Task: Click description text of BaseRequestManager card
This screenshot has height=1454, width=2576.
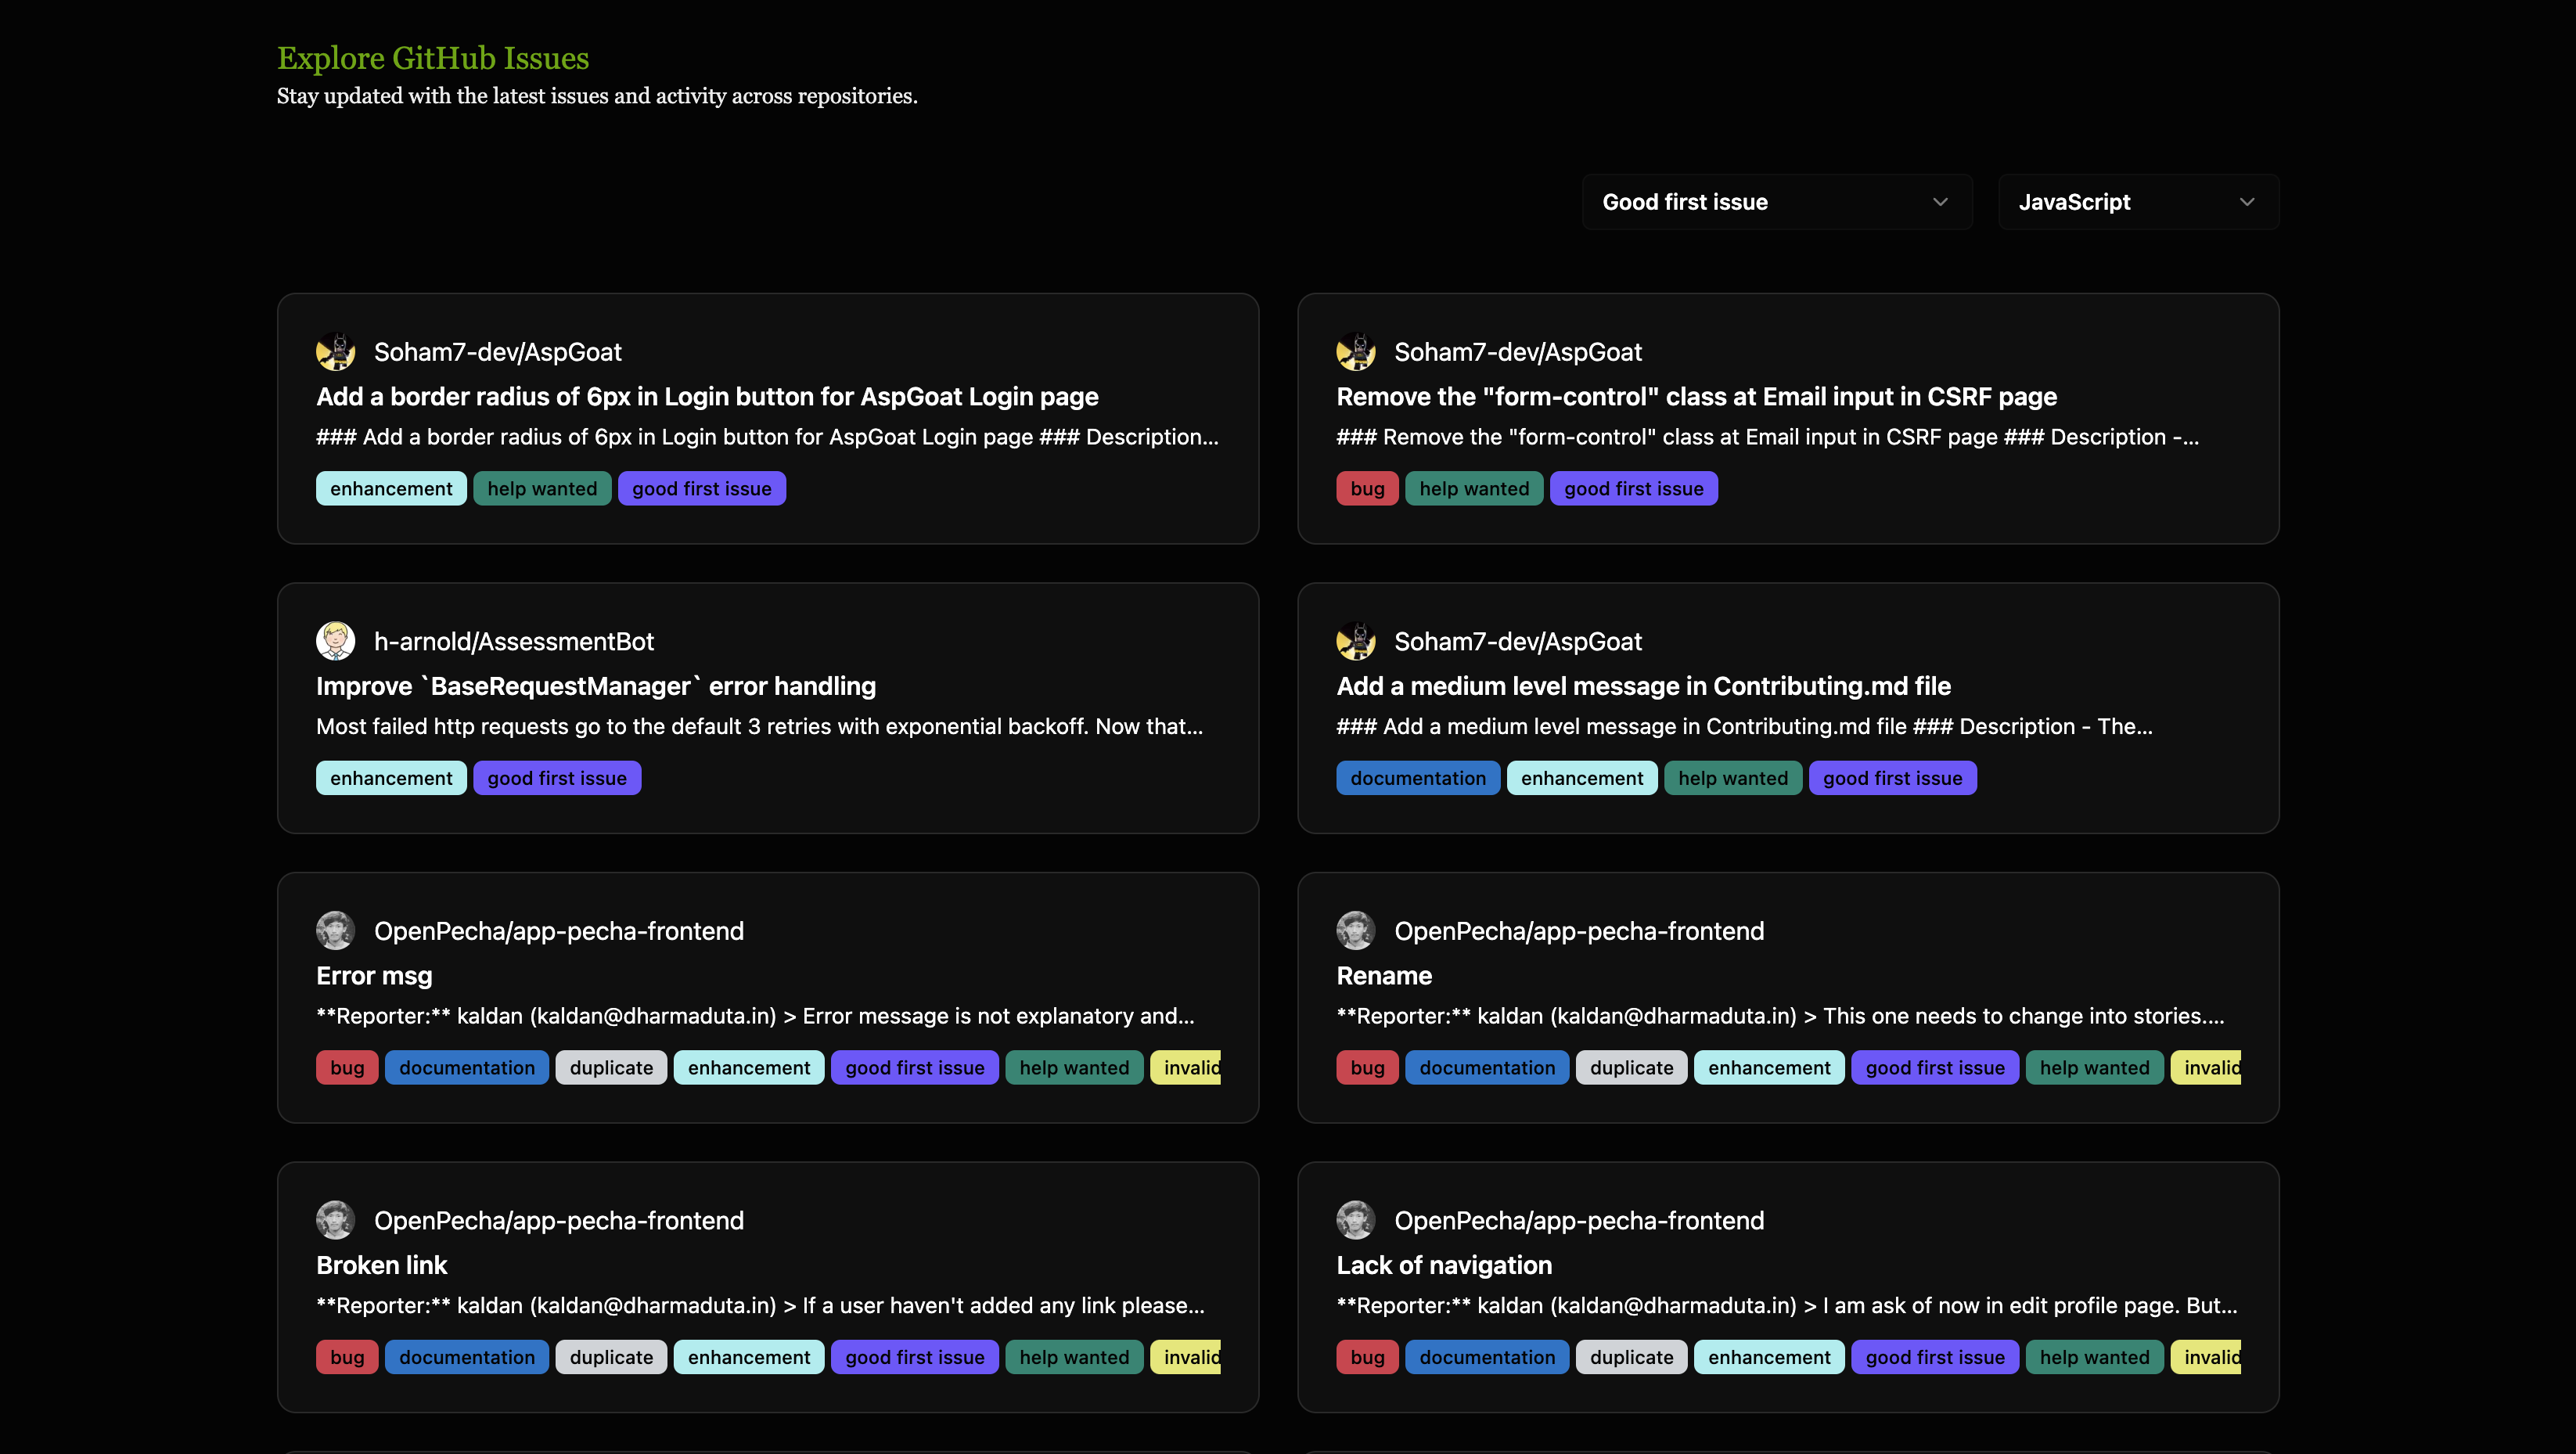Action: (x=760, y=727)
